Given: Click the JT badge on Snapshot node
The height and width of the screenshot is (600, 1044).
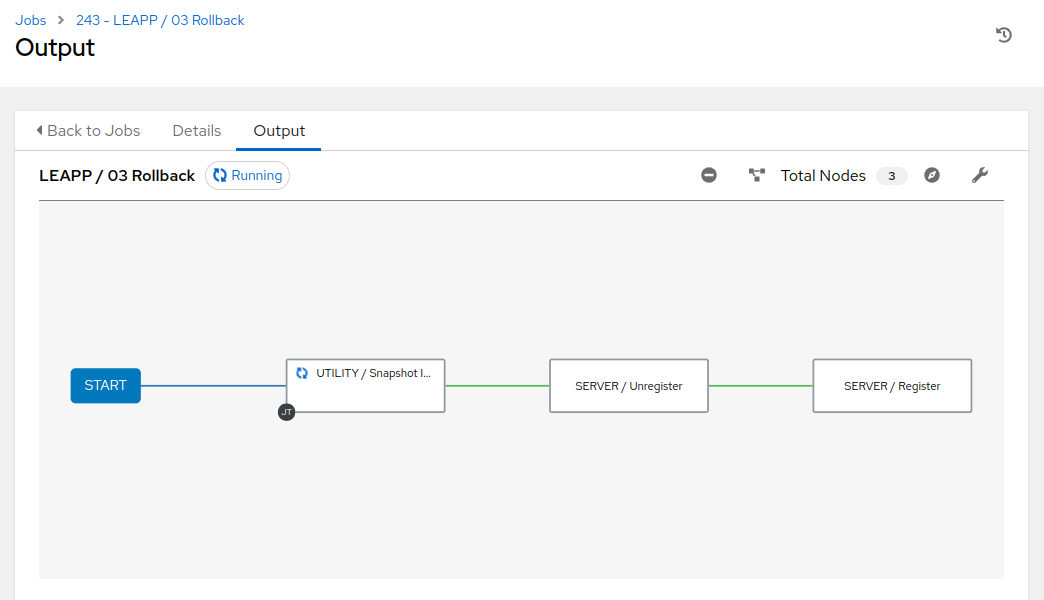Looking at the screenshot, I should 286,412.
